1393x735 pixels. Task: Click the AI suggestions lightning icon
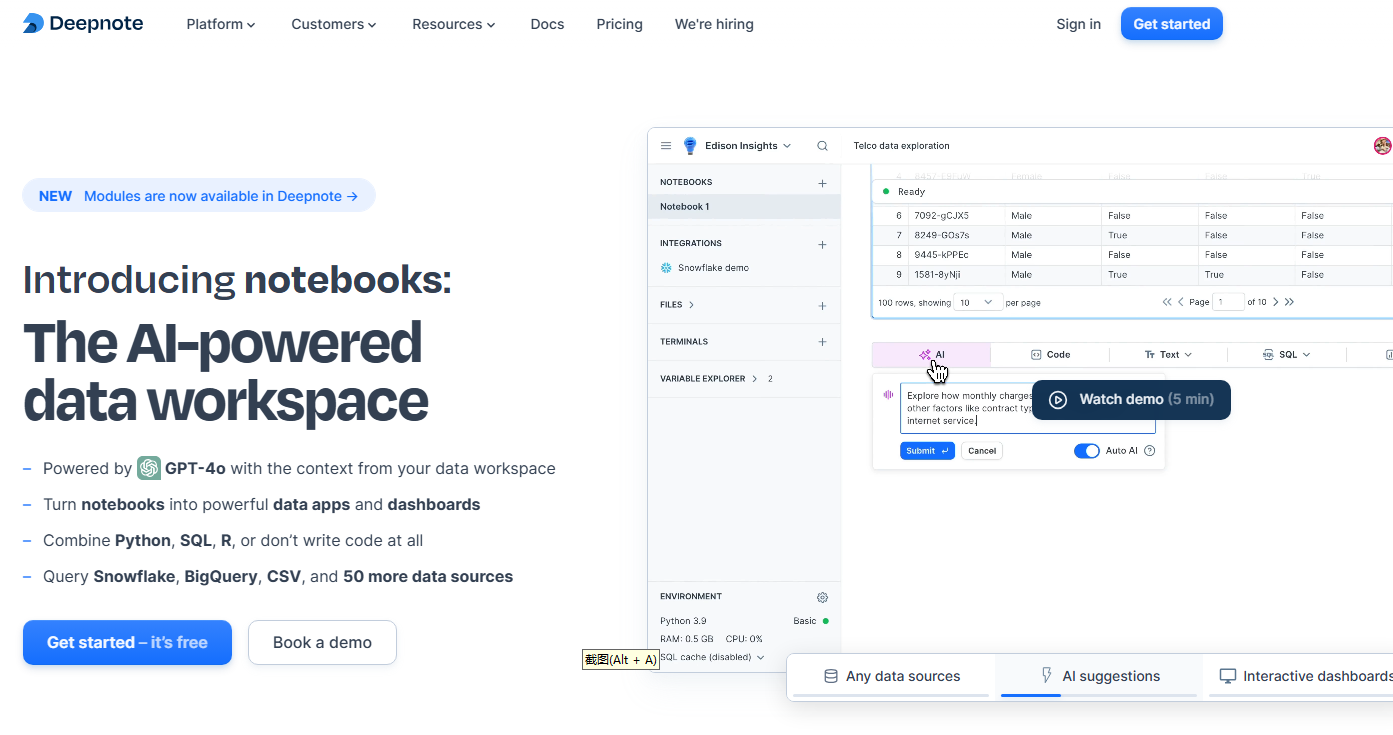coord(1047,676)
